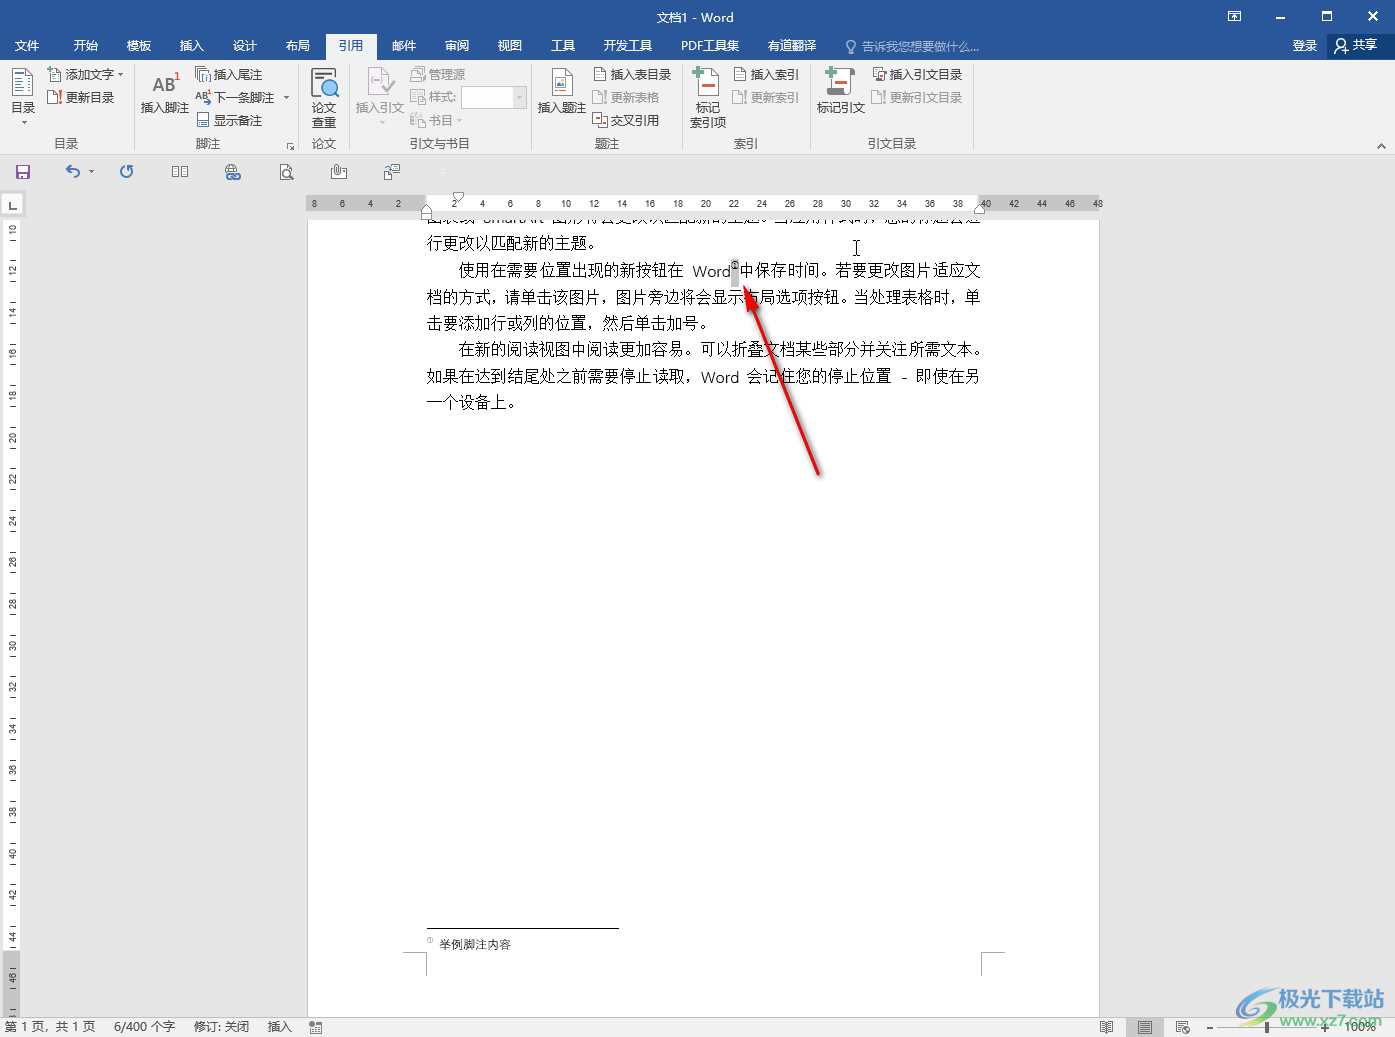Switch to the 插入 insert tab
This screenshot has width=1395, height=1037.
coord(192,46)
